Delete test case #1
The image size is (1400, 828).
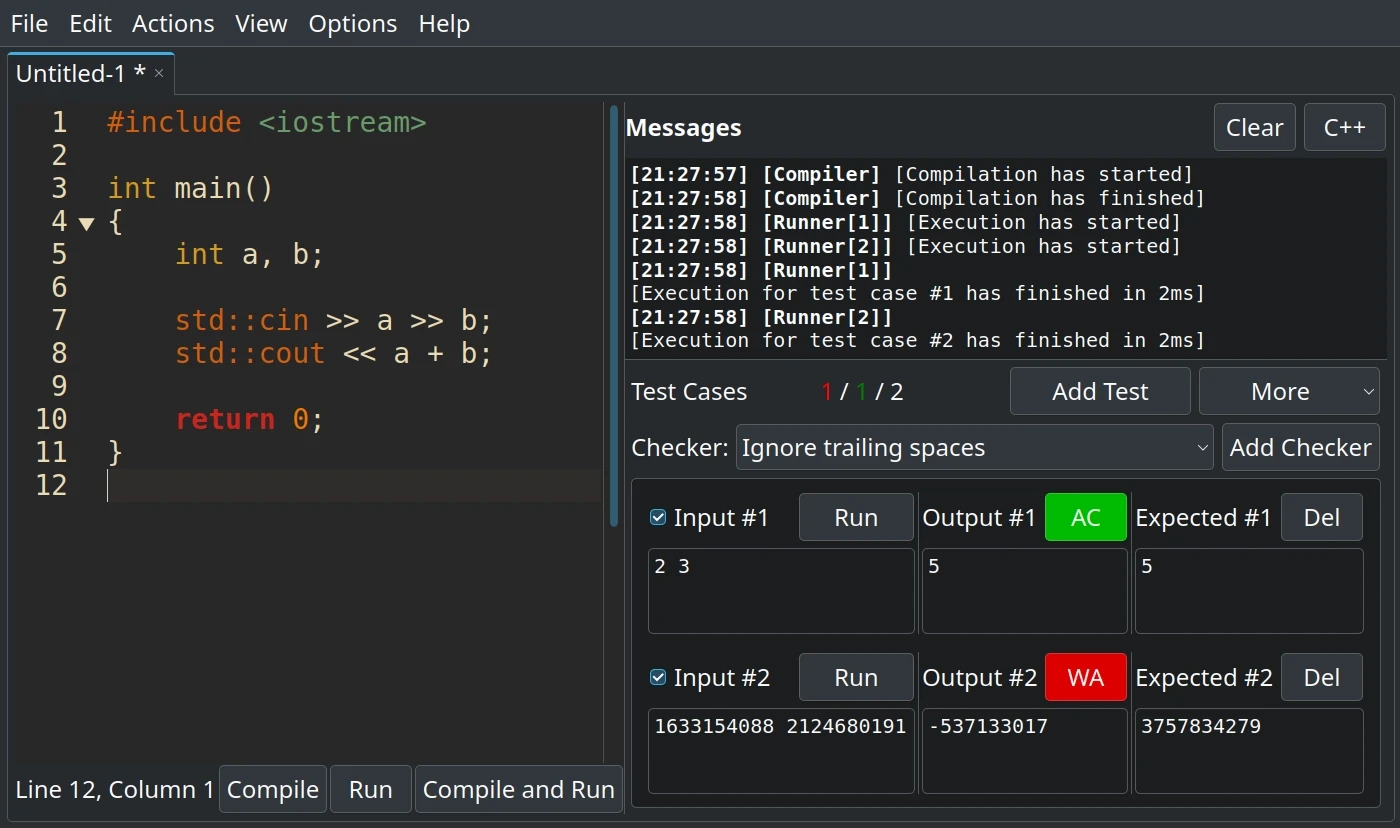point(1321,517)
